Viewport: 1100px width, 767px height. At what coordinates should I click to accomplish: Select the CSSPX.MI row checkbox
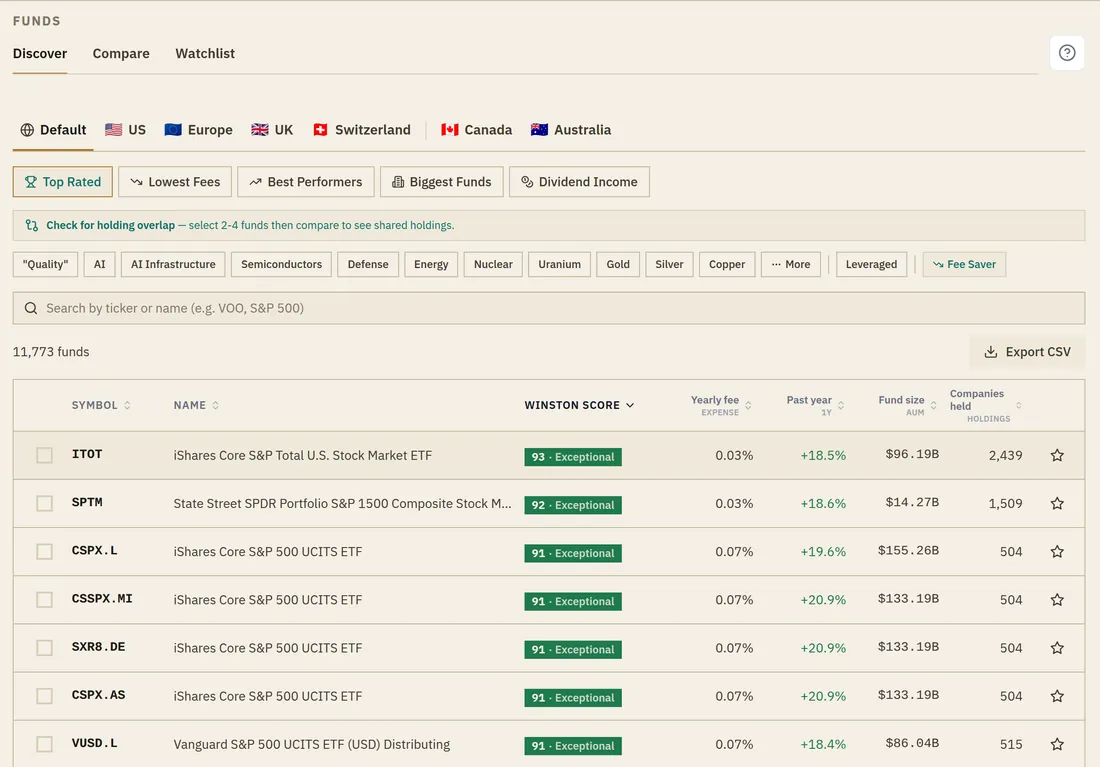coord(44,600)
